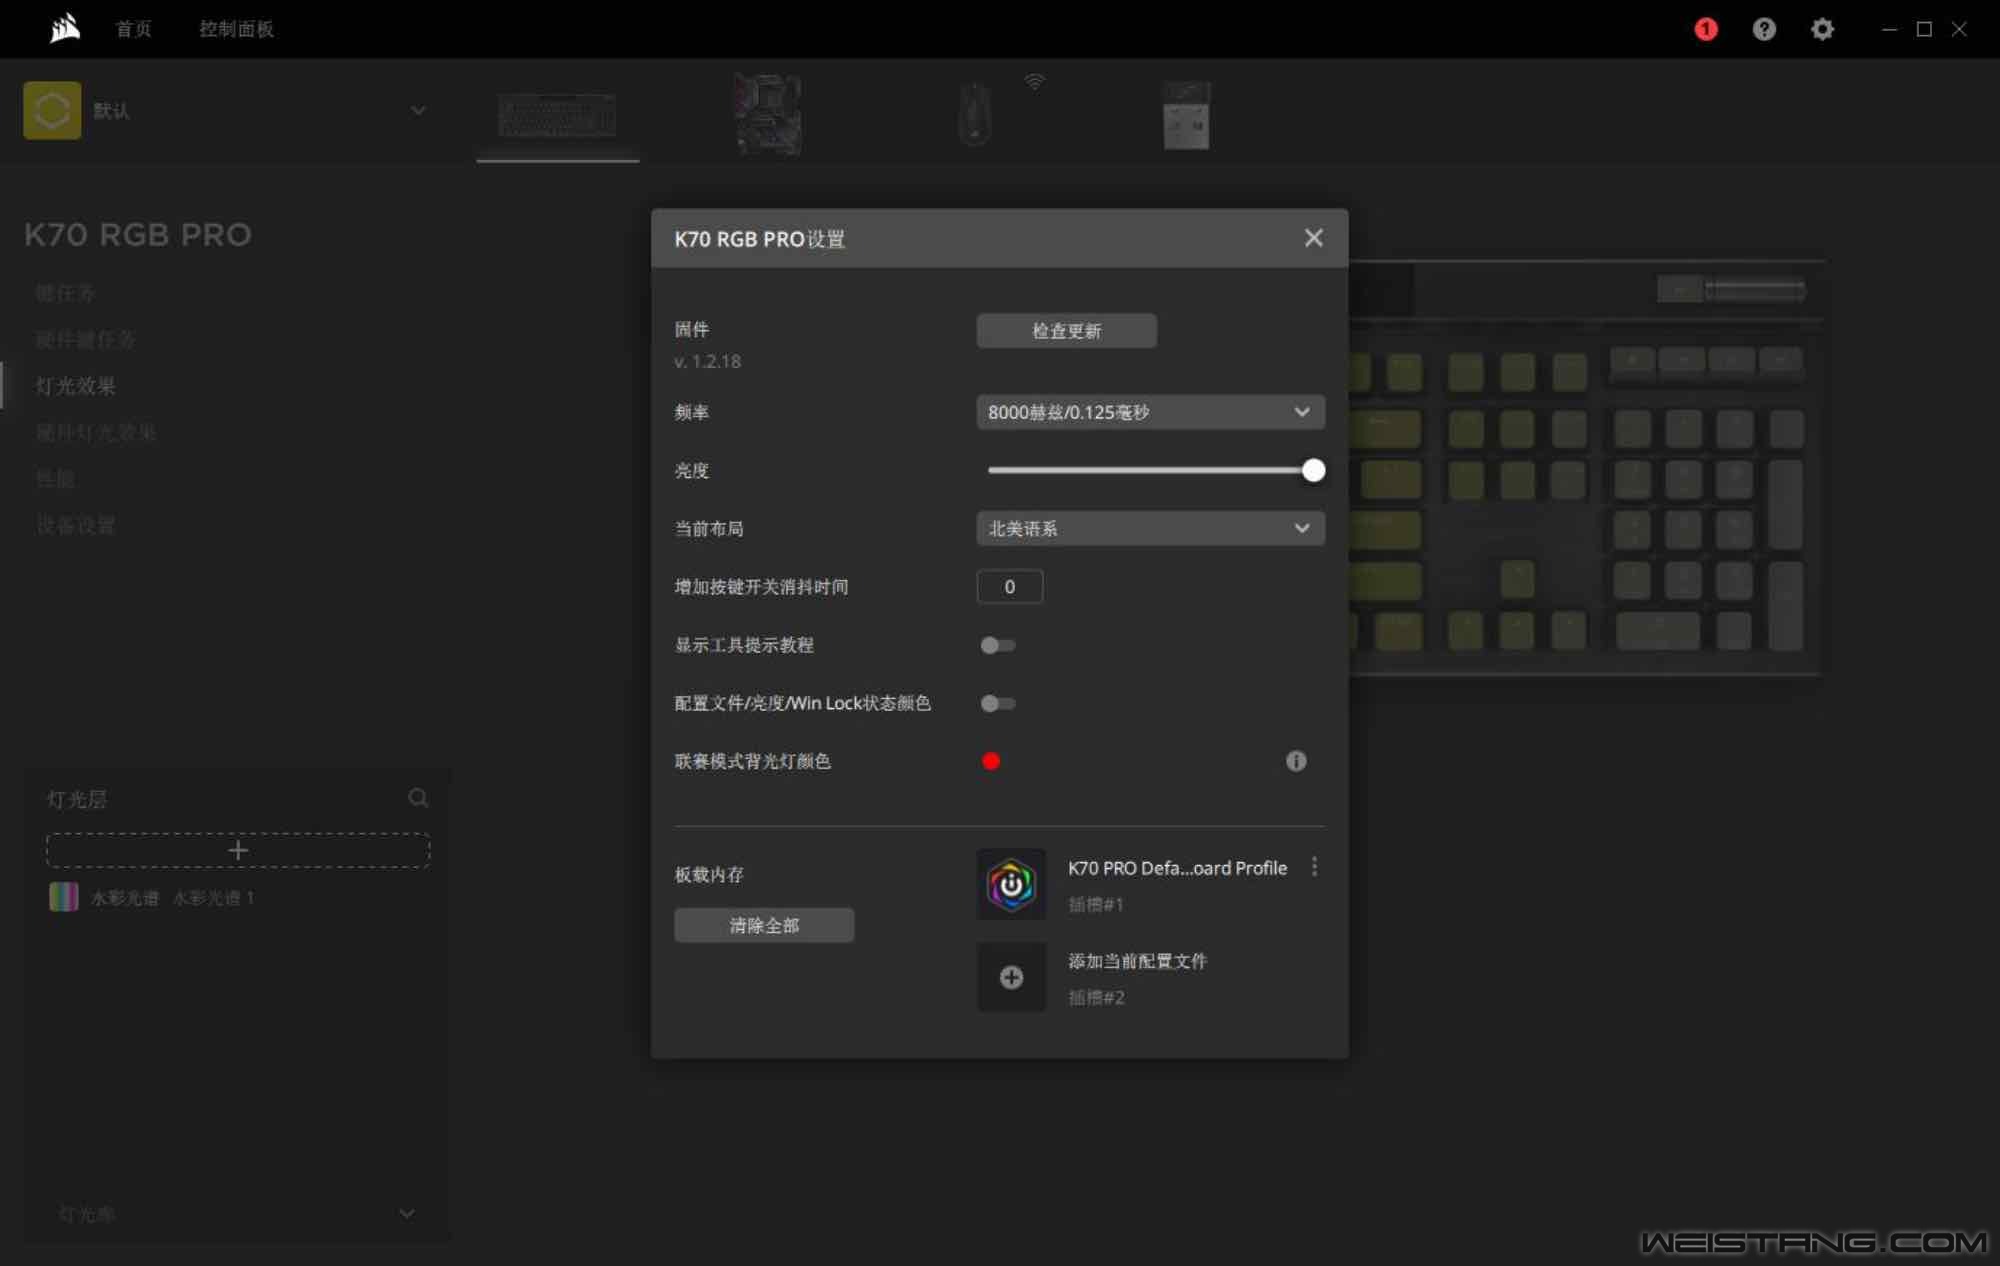
Task: Click the K70 PRO Default profile icon
Action: pyautogui.click(x=1011, y=885)
